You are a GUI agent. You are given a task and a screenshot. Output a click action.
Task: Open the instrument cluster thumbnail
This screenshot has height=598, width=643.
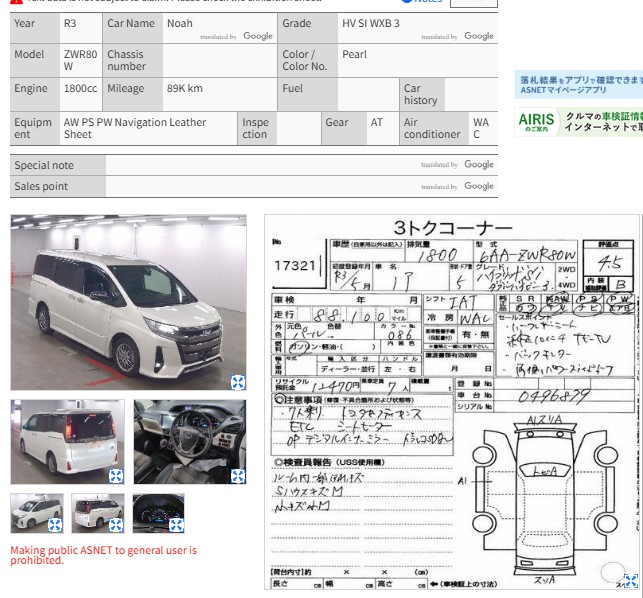pyautogui.click(x=158, y=513)
